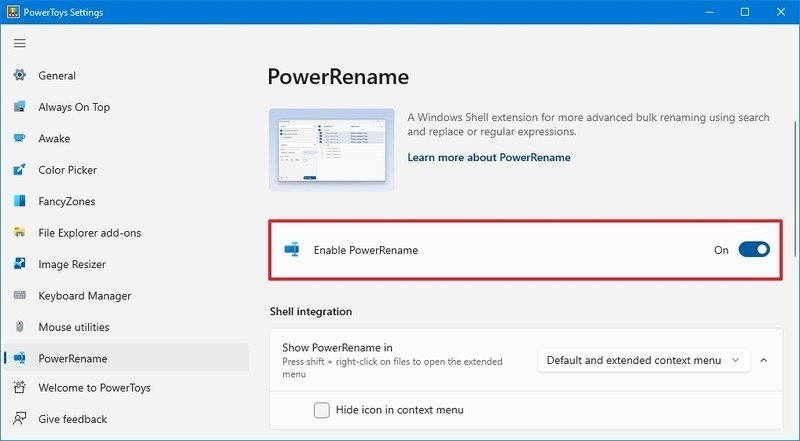
Task: Click the Always On Top icon
Action: pos(19,107)
